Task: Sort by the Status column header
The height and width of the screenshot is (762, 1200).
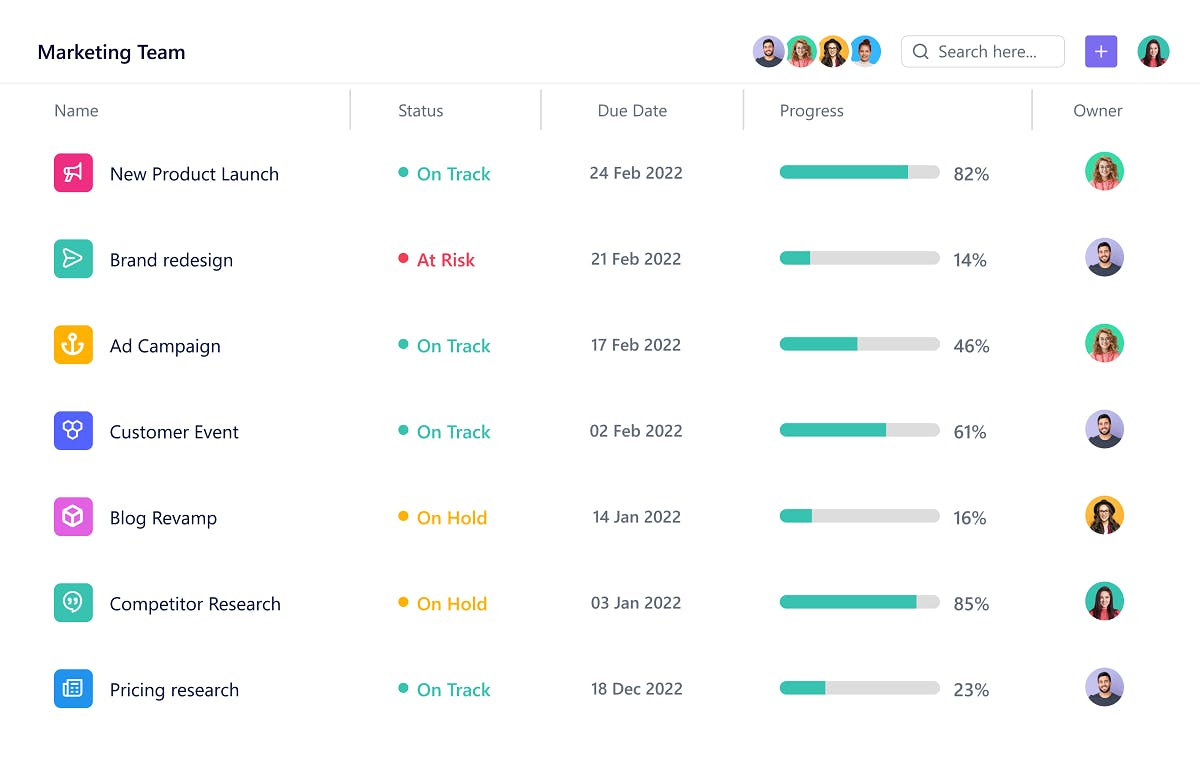Action: pos(421,110)
